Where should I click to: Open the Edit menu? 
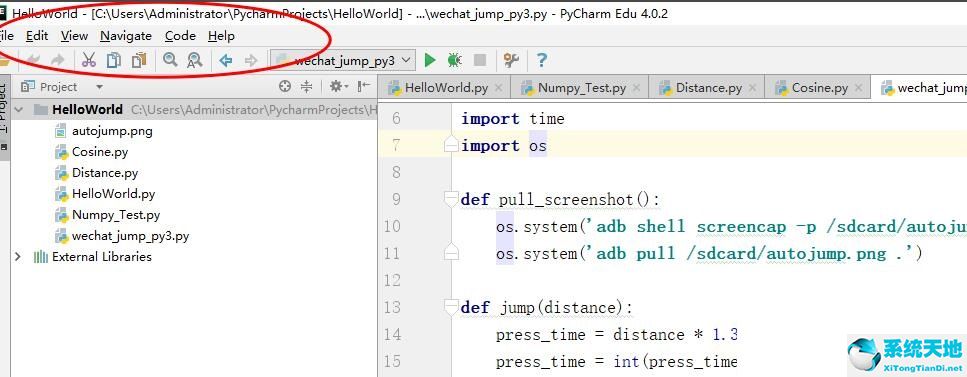(x=37, y=36)
